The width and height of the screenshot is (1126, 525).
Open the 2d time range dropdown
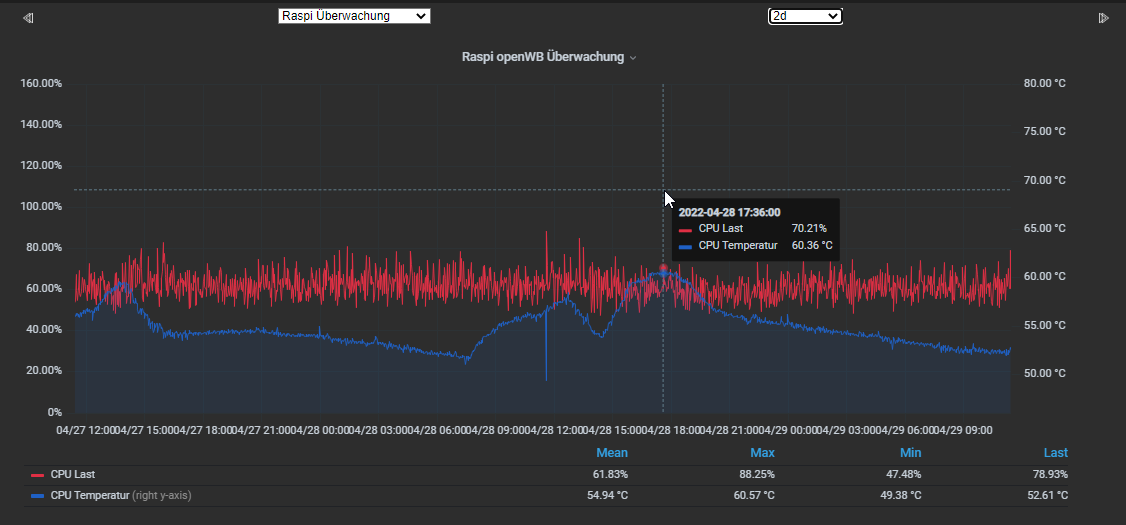click(x=805, y=16)
